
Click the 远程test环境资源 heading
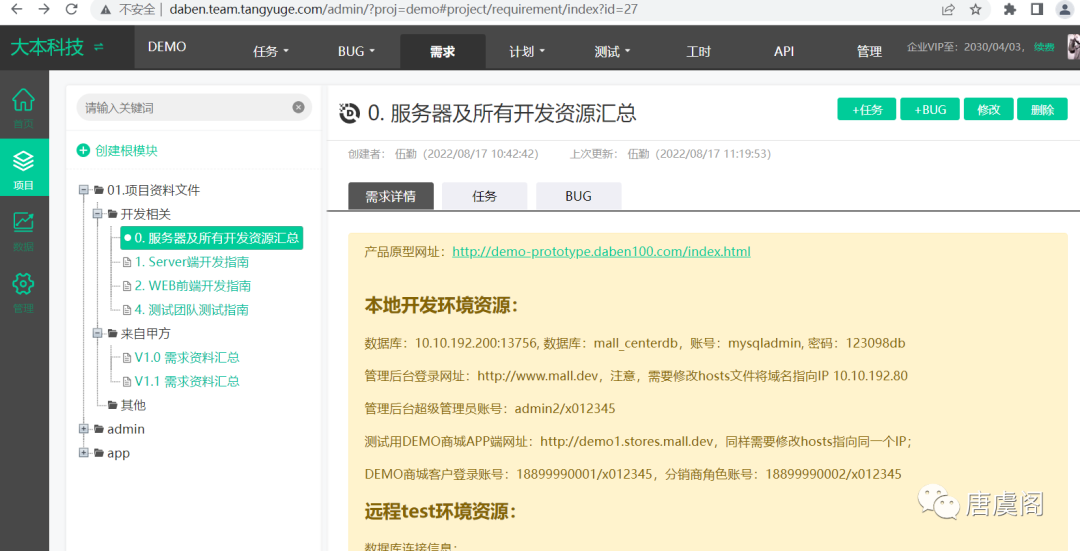pyautogui.click(x=440, y=511)
